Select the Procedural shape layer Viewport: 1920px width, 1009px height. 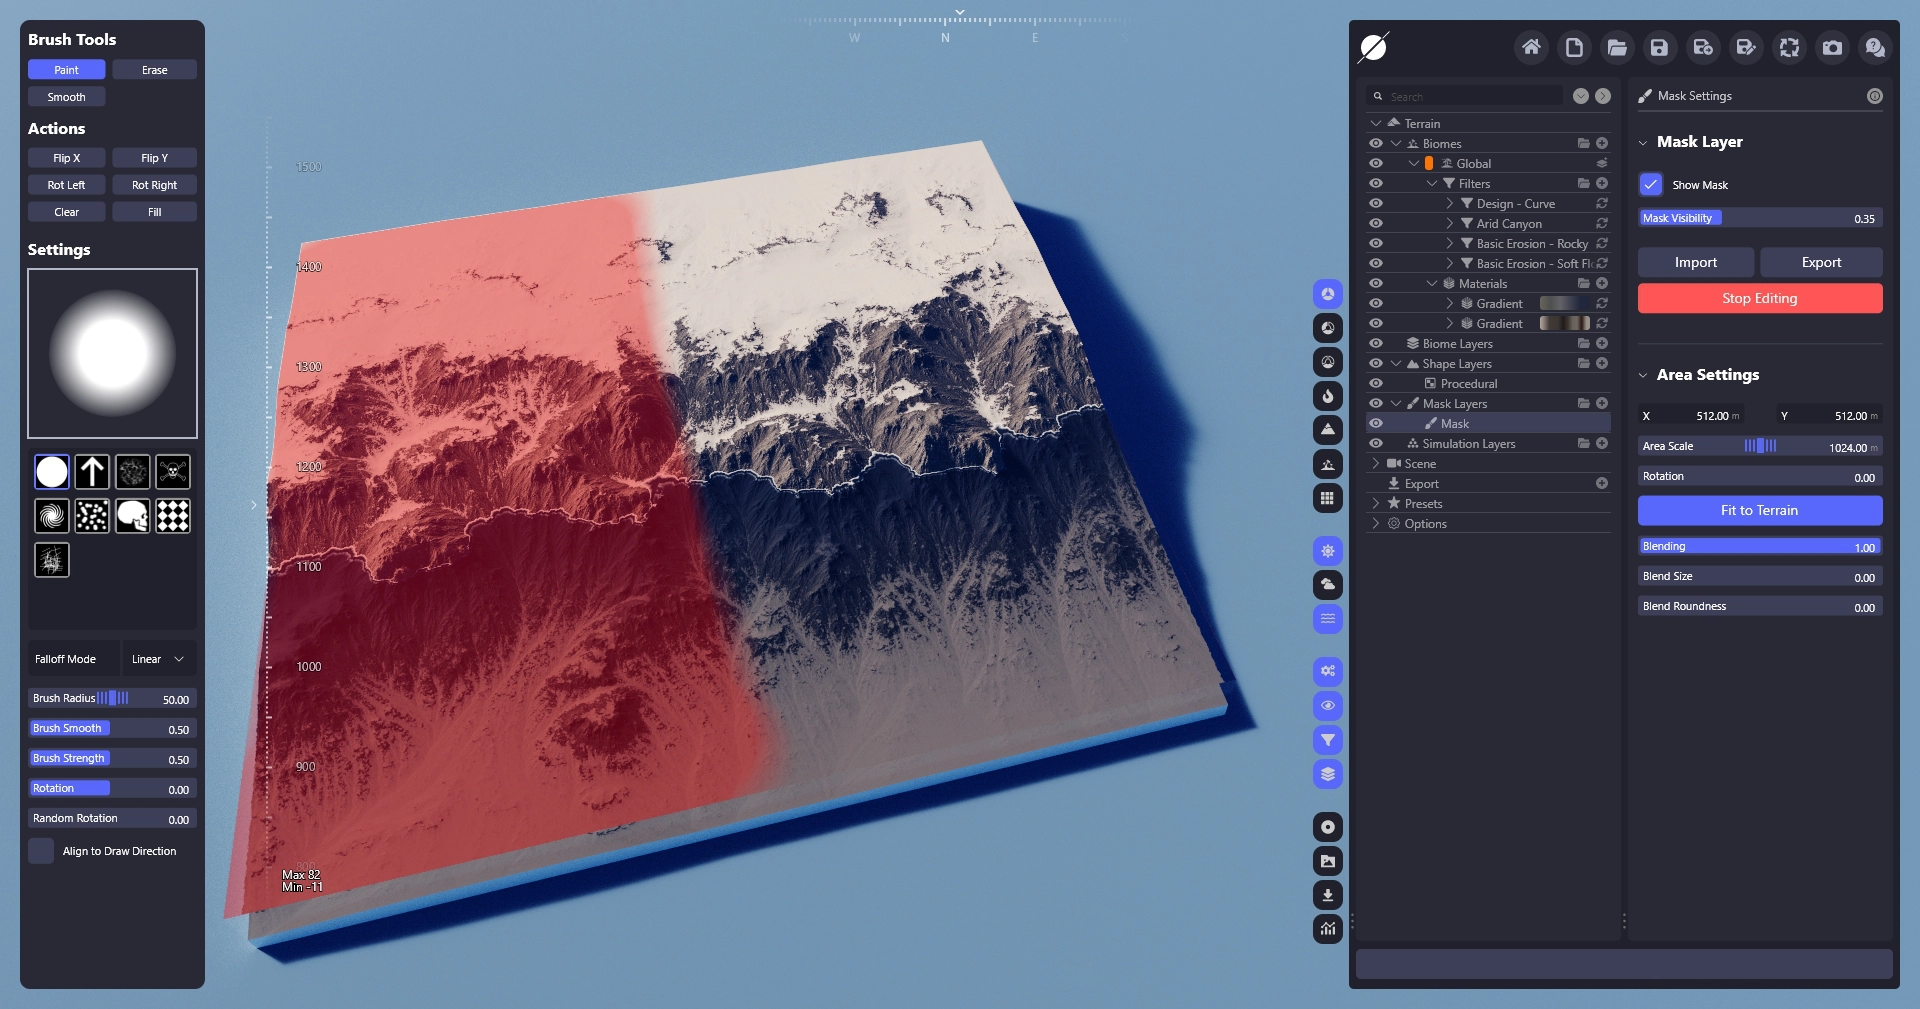click(x=1468, y=384)
